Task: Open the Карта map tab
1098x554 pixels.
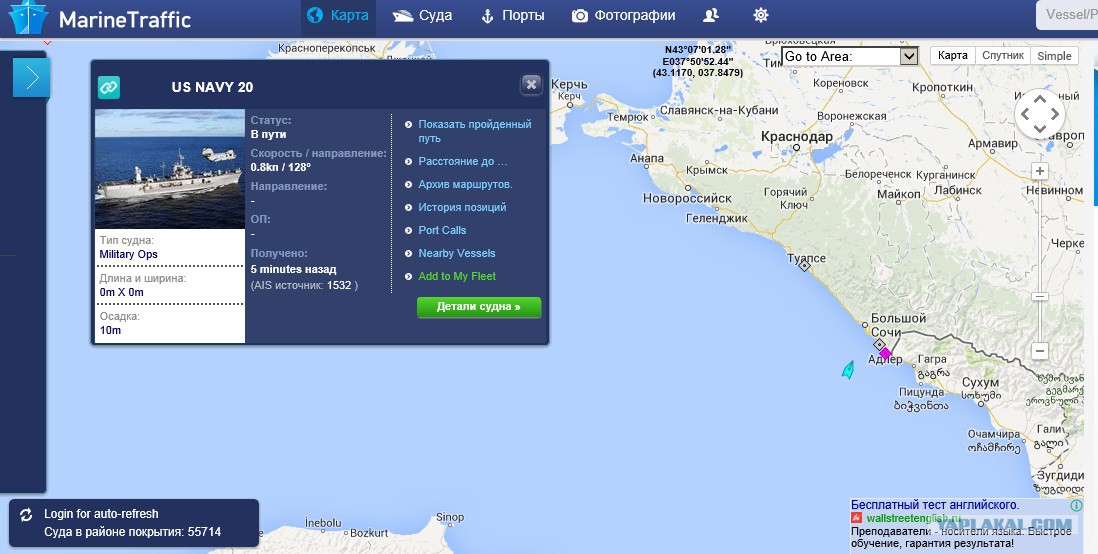Action: pyautogui.click(x=338, y=16)
